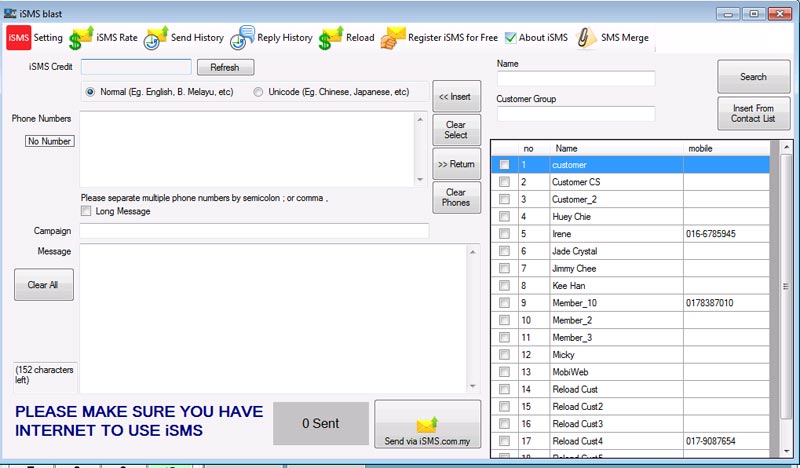This screenshot has width=800, height=468.
Task: Focus the Message text area
Action: click(x=273, y=318)
